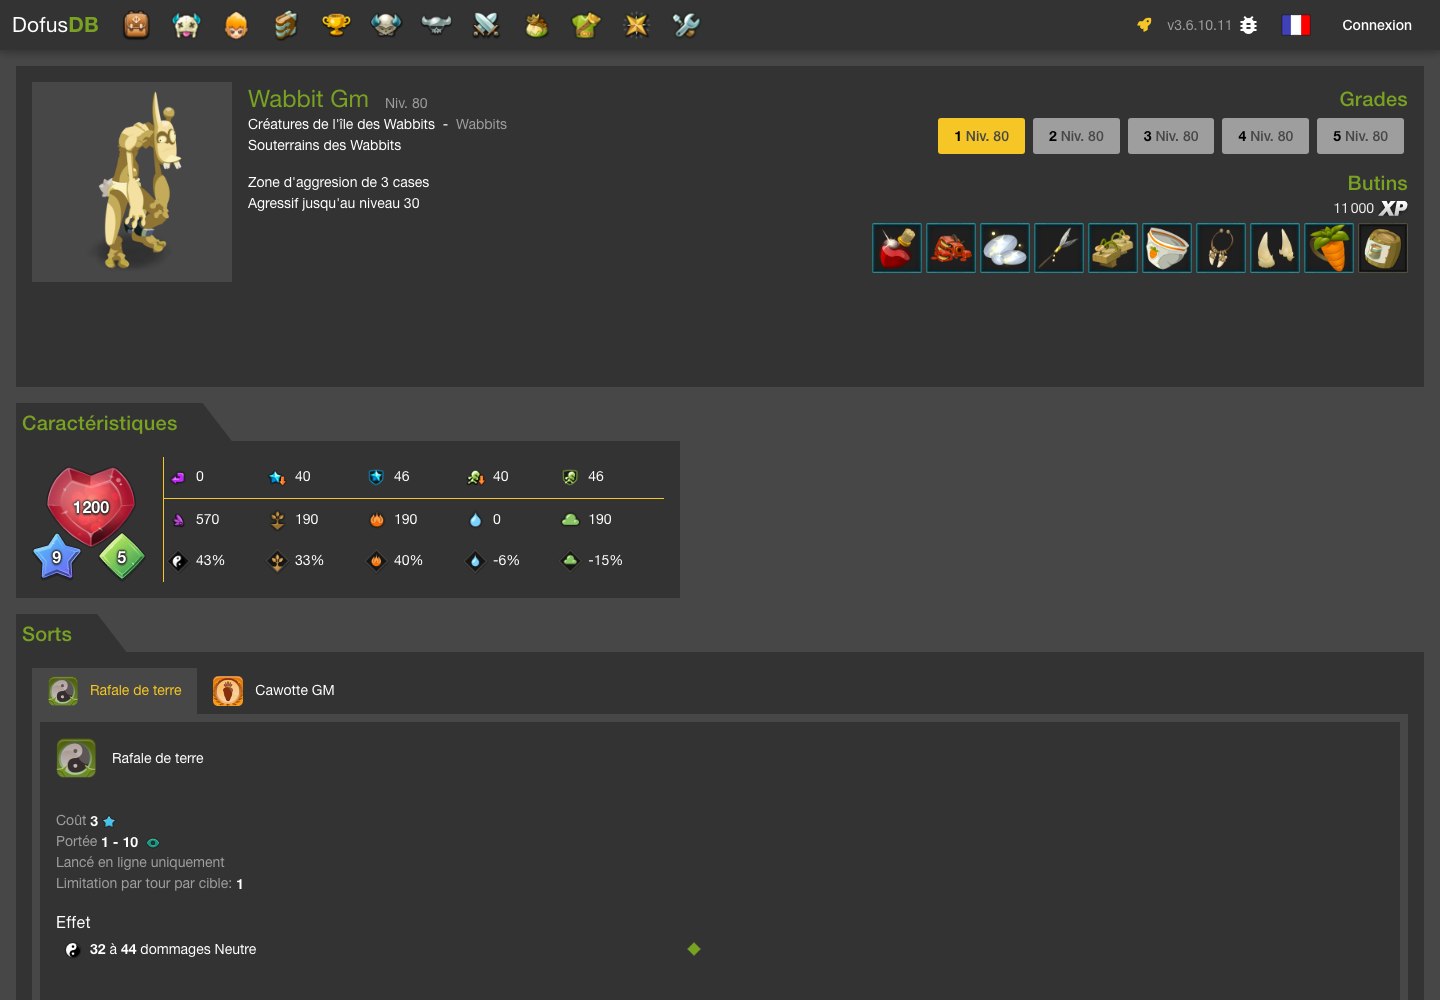Click the bug report icon
This screenshot has width=1440, height=1000.
tap(1249, 25)
